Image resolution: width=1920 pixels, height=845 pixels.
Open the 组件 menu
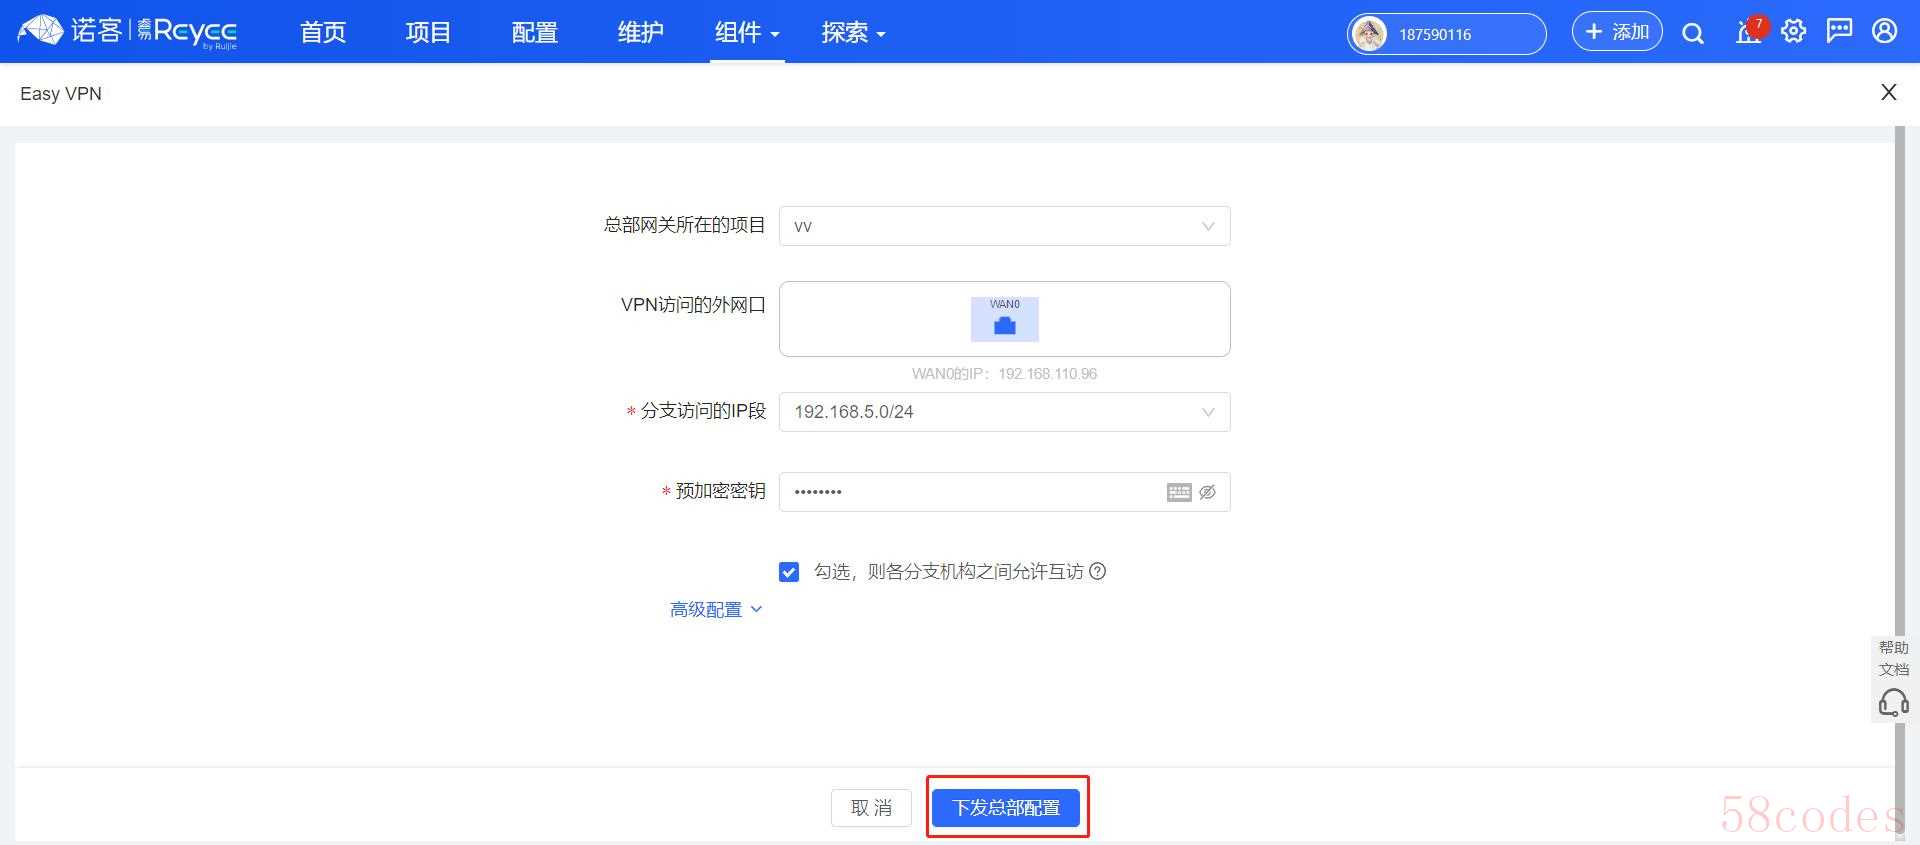(x=746, y=33)
